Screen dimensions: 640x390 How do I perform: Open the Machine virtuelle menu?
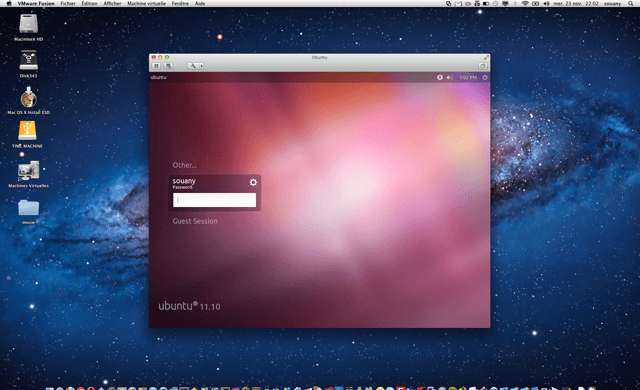(147, 3)
